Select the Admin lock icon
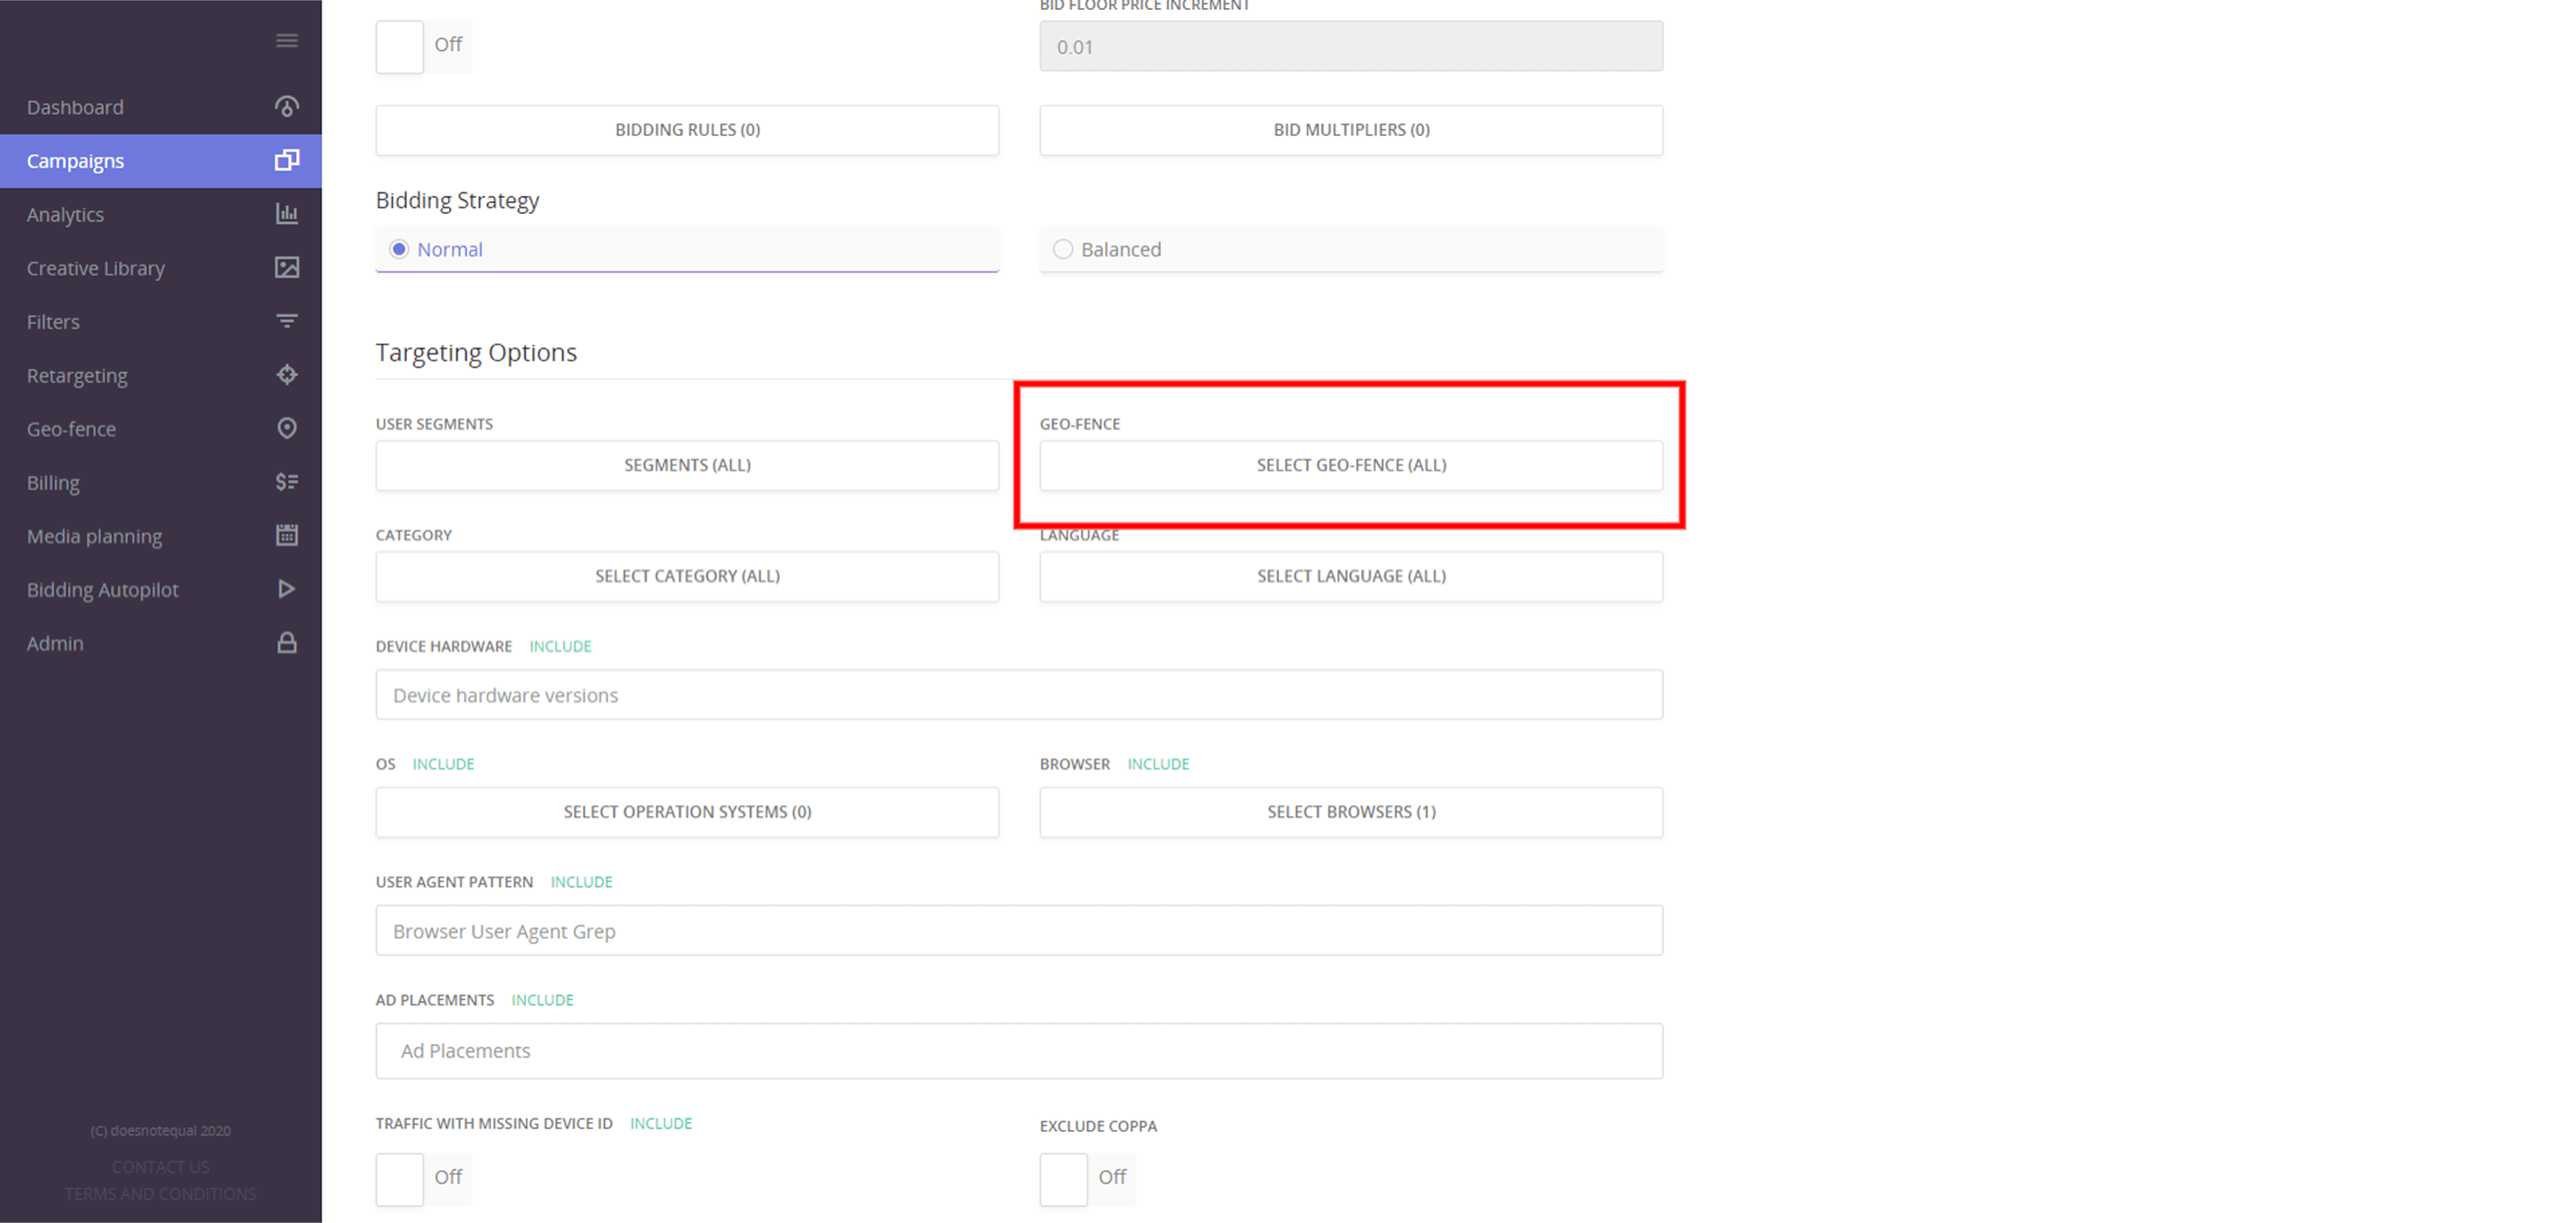This screenshot has width=2576, height=1223. pyautogui.click(x=287, y=643)
